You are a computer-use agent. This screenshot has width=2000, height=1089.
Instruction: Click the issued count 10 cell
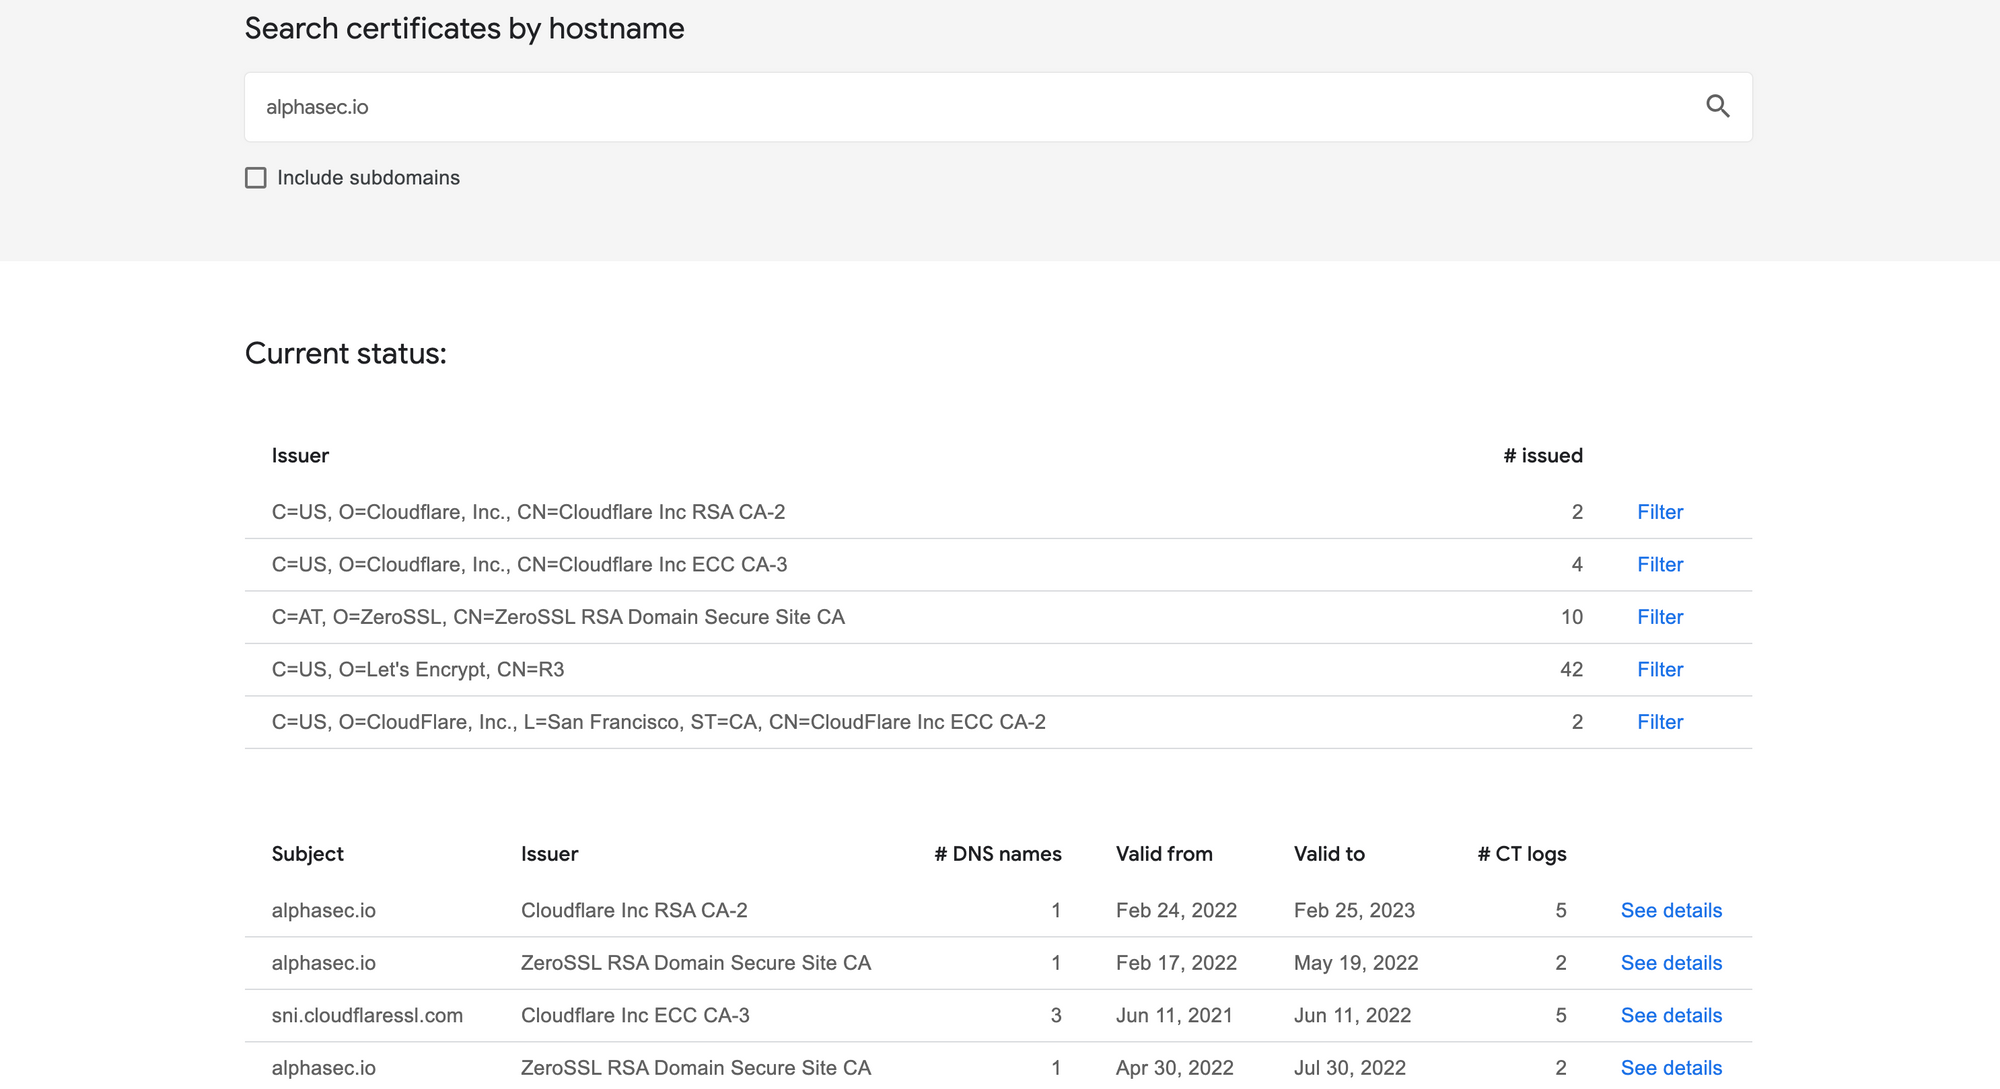[x=1572, y=617]
